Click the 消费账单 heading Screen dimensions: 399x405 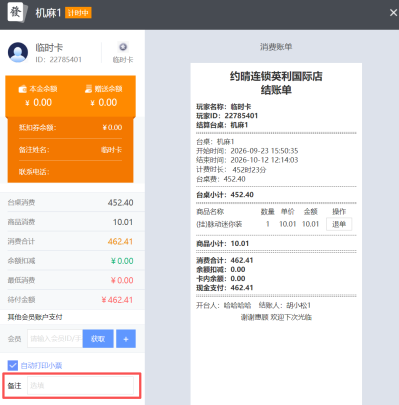pos(276,47)
